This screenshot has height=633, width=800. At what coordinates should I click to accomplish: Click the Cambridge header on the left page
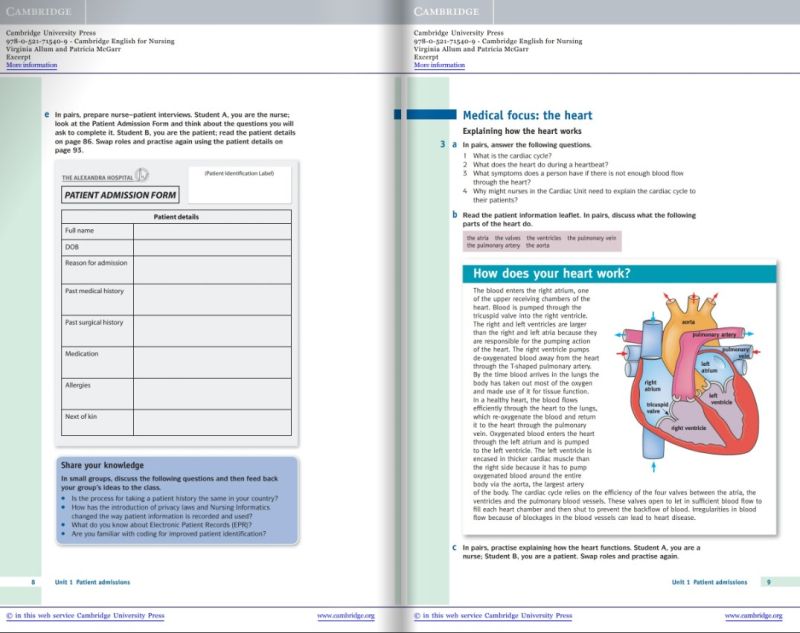click(x=38, y=10)
